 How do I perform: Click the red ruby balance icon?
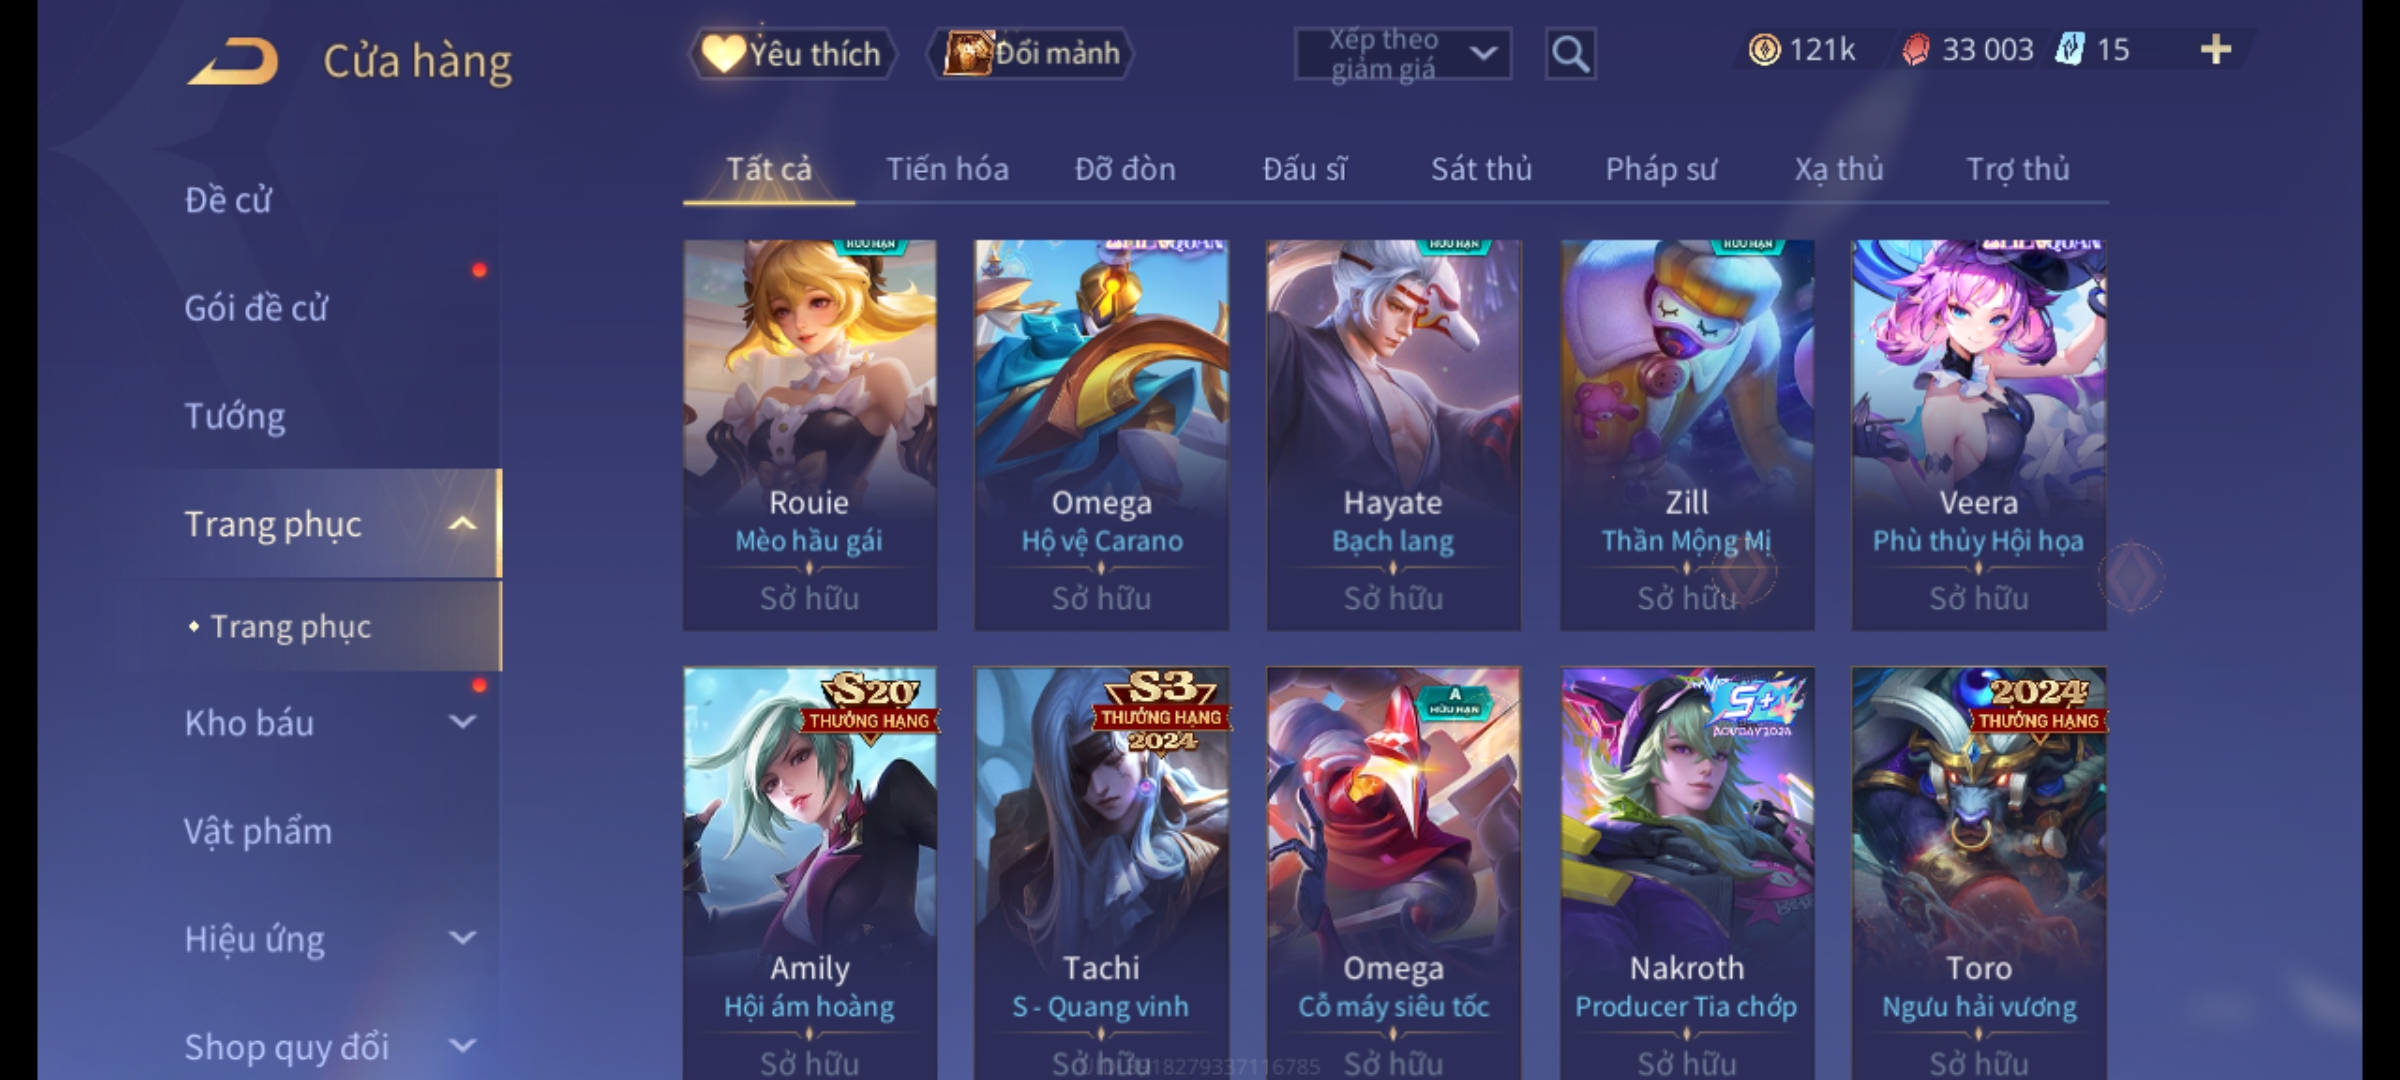point(1915,50)
